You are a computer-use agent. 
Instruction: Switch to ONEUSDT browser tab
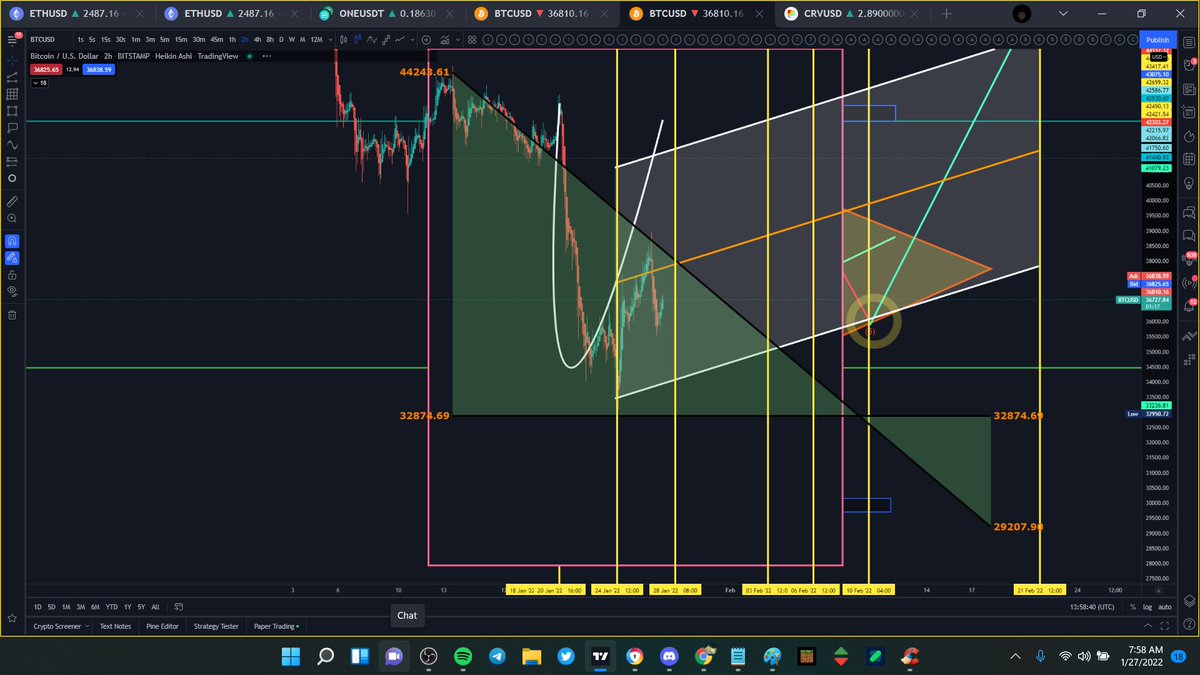pyautogui.click(x=385, y=13)
